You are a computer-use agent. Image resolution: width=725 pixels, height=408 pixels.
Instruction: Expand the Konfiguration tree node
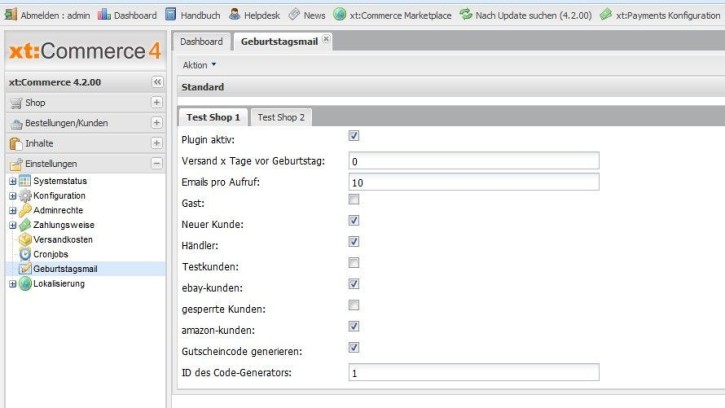[12, 196]
